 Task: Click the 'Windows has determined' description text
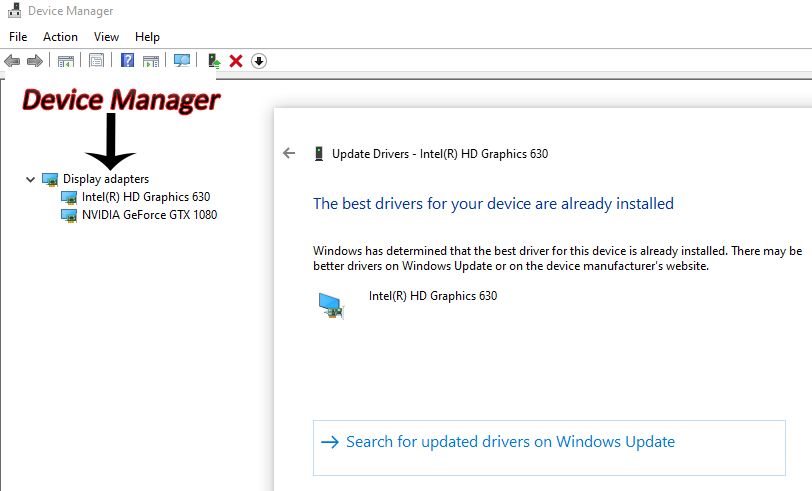[557, 258]
